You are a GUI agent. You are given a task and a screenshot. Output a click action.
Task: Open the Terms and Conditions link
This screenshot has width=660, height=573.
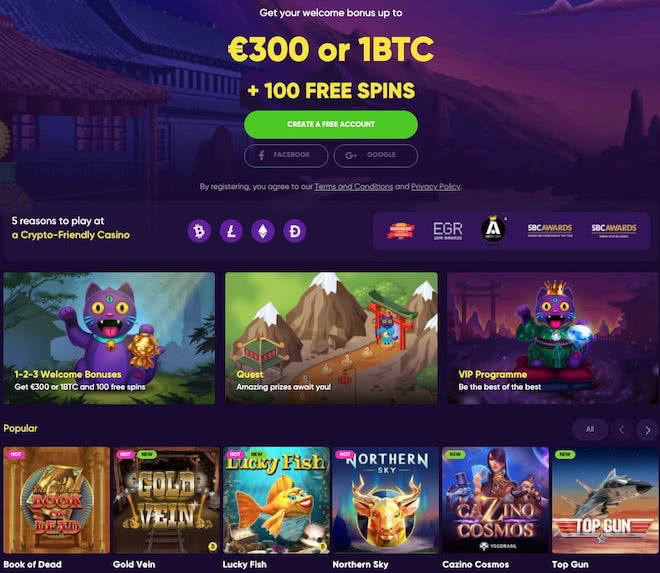pos(354,187)
